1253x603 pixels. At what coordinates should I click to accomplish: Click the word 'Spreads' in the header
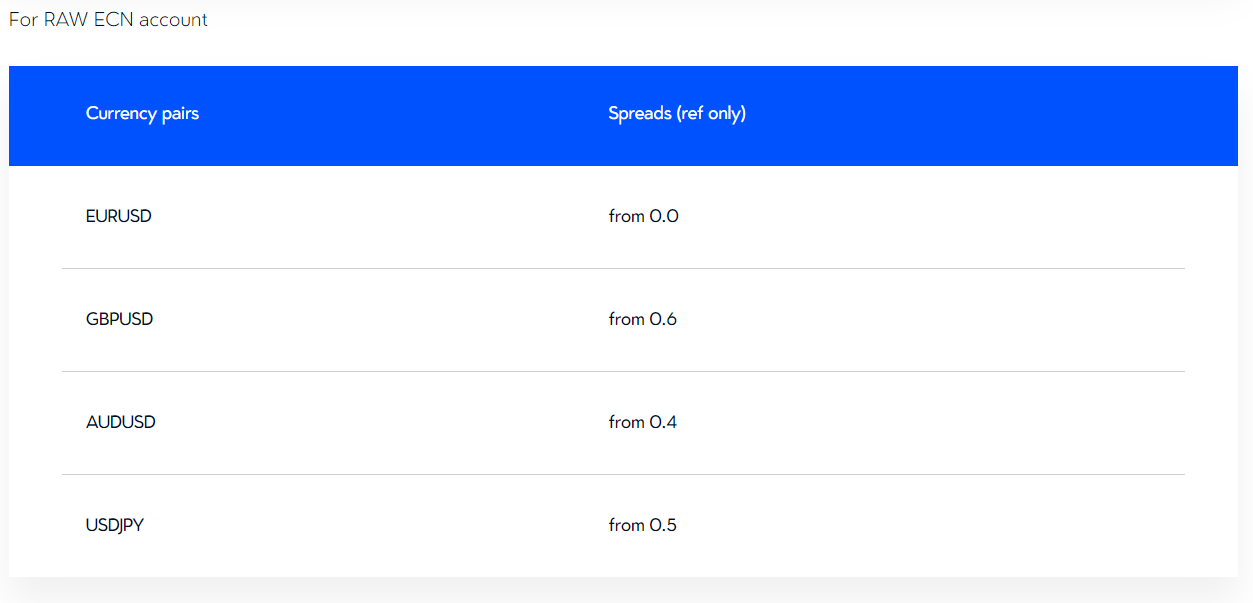640,113
